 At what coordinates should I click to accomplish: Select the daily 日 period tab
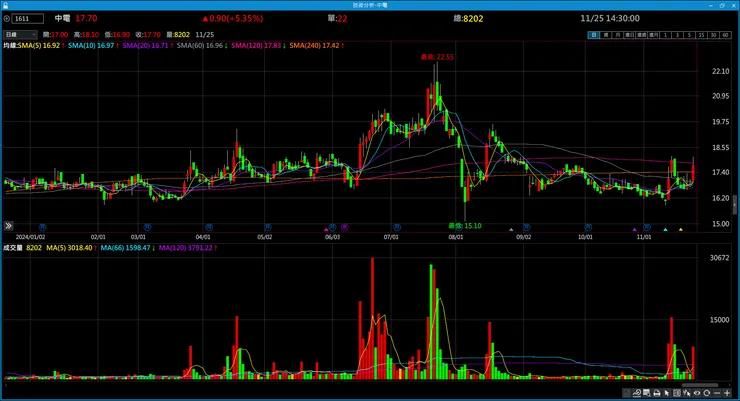594,35
